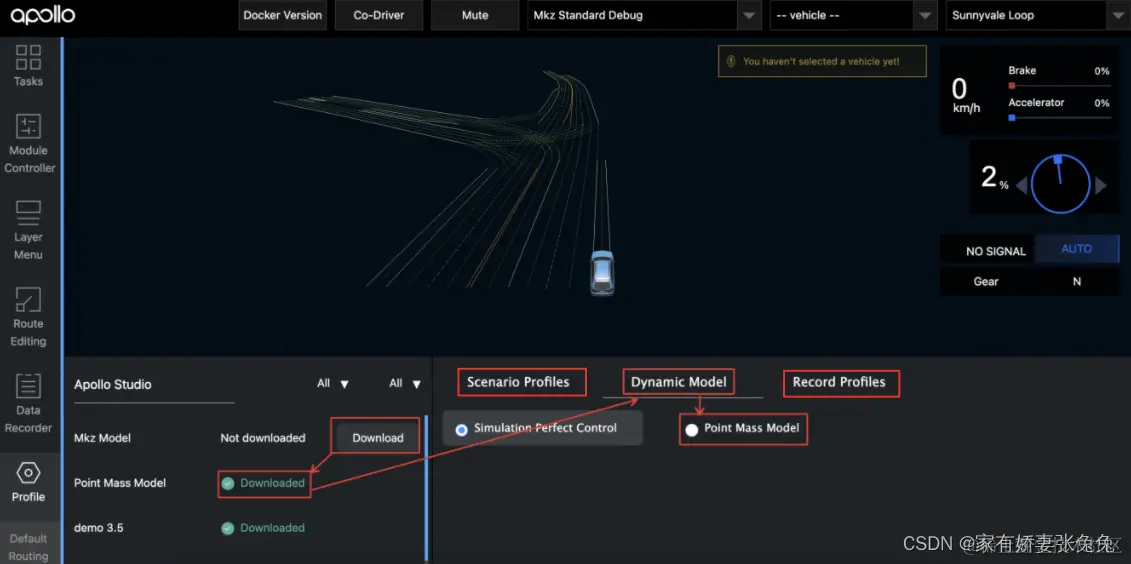
Task: Click the left turn signal arrow
Action: [x=1021, y=186]
